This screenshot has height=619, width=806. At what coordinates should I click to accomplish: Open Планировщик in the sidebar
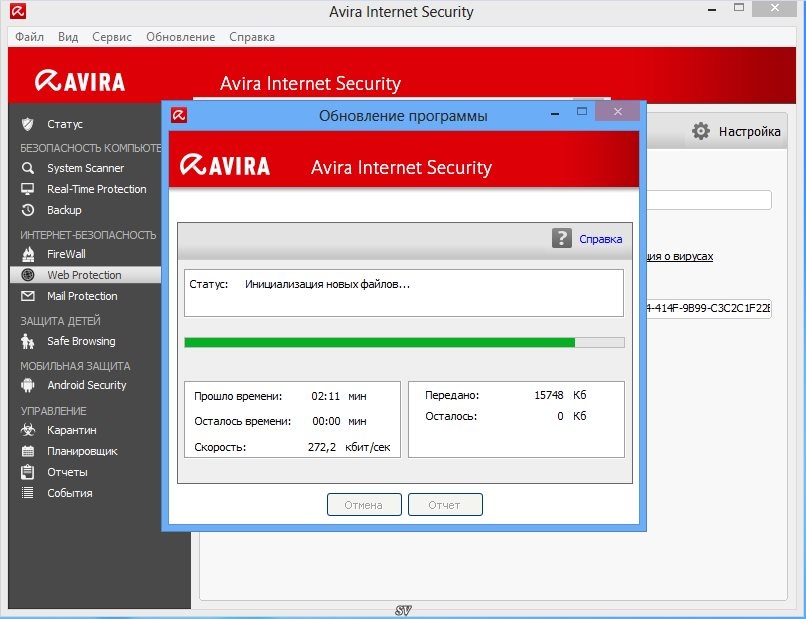(x=82, y=451)
